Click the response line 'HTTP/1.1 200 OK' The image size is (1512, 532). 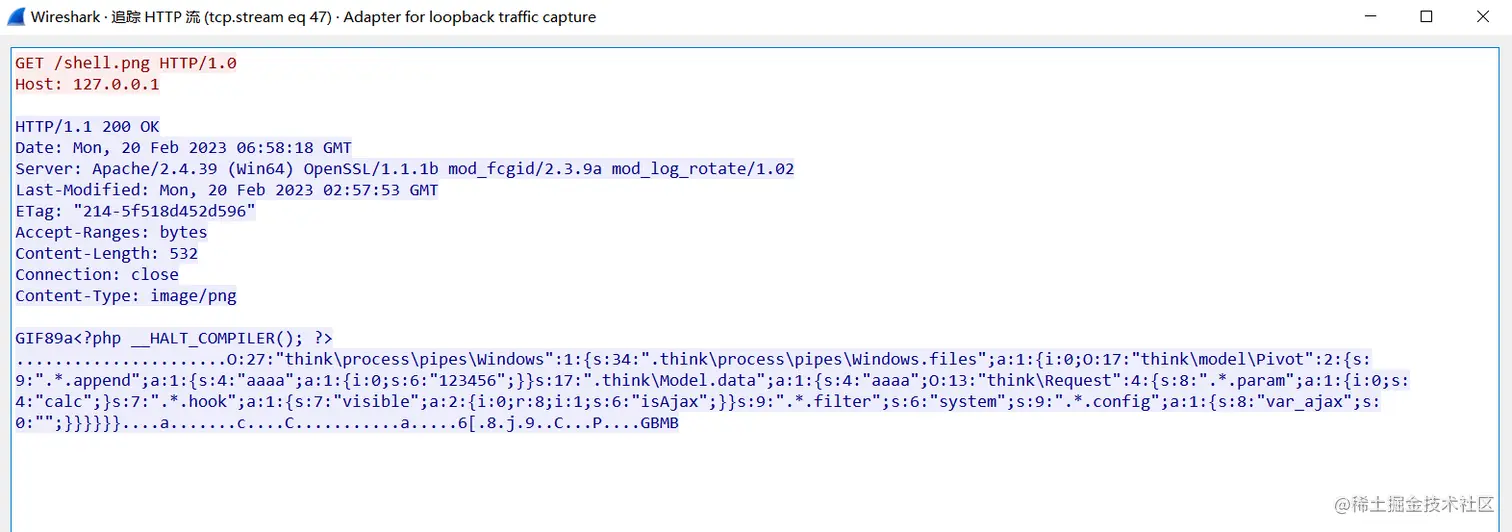click(x=87, y=127)
